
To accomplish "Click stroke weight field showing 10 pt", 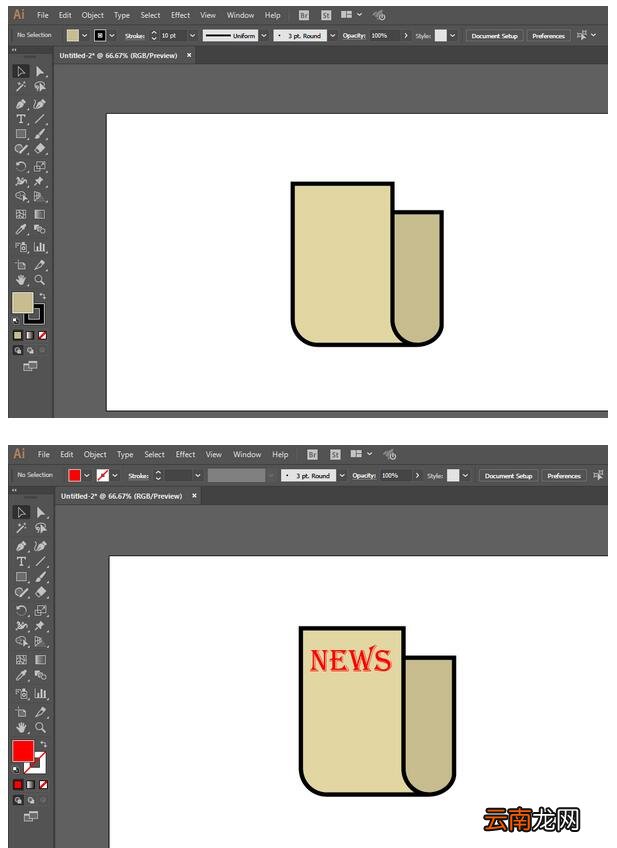I will click(173, 36).
